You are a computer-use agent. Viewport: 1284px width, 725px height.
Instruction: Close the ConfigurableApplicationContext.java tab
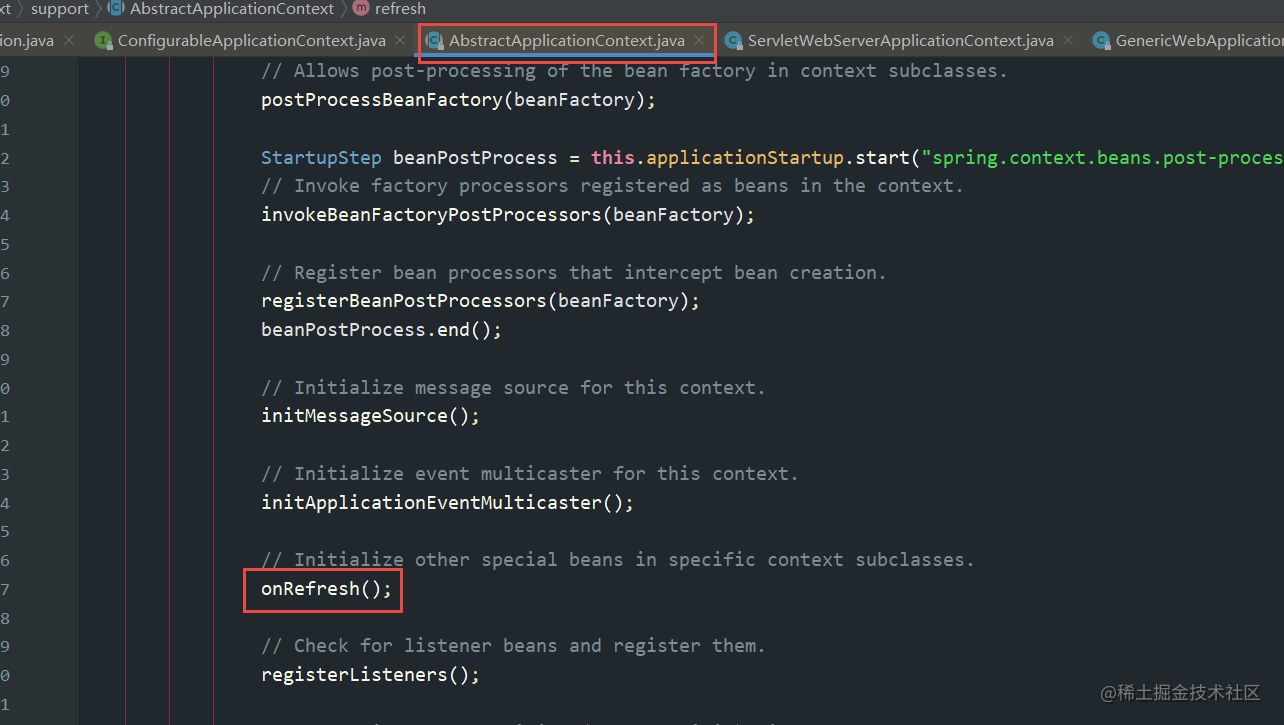(x=400, y=41)
